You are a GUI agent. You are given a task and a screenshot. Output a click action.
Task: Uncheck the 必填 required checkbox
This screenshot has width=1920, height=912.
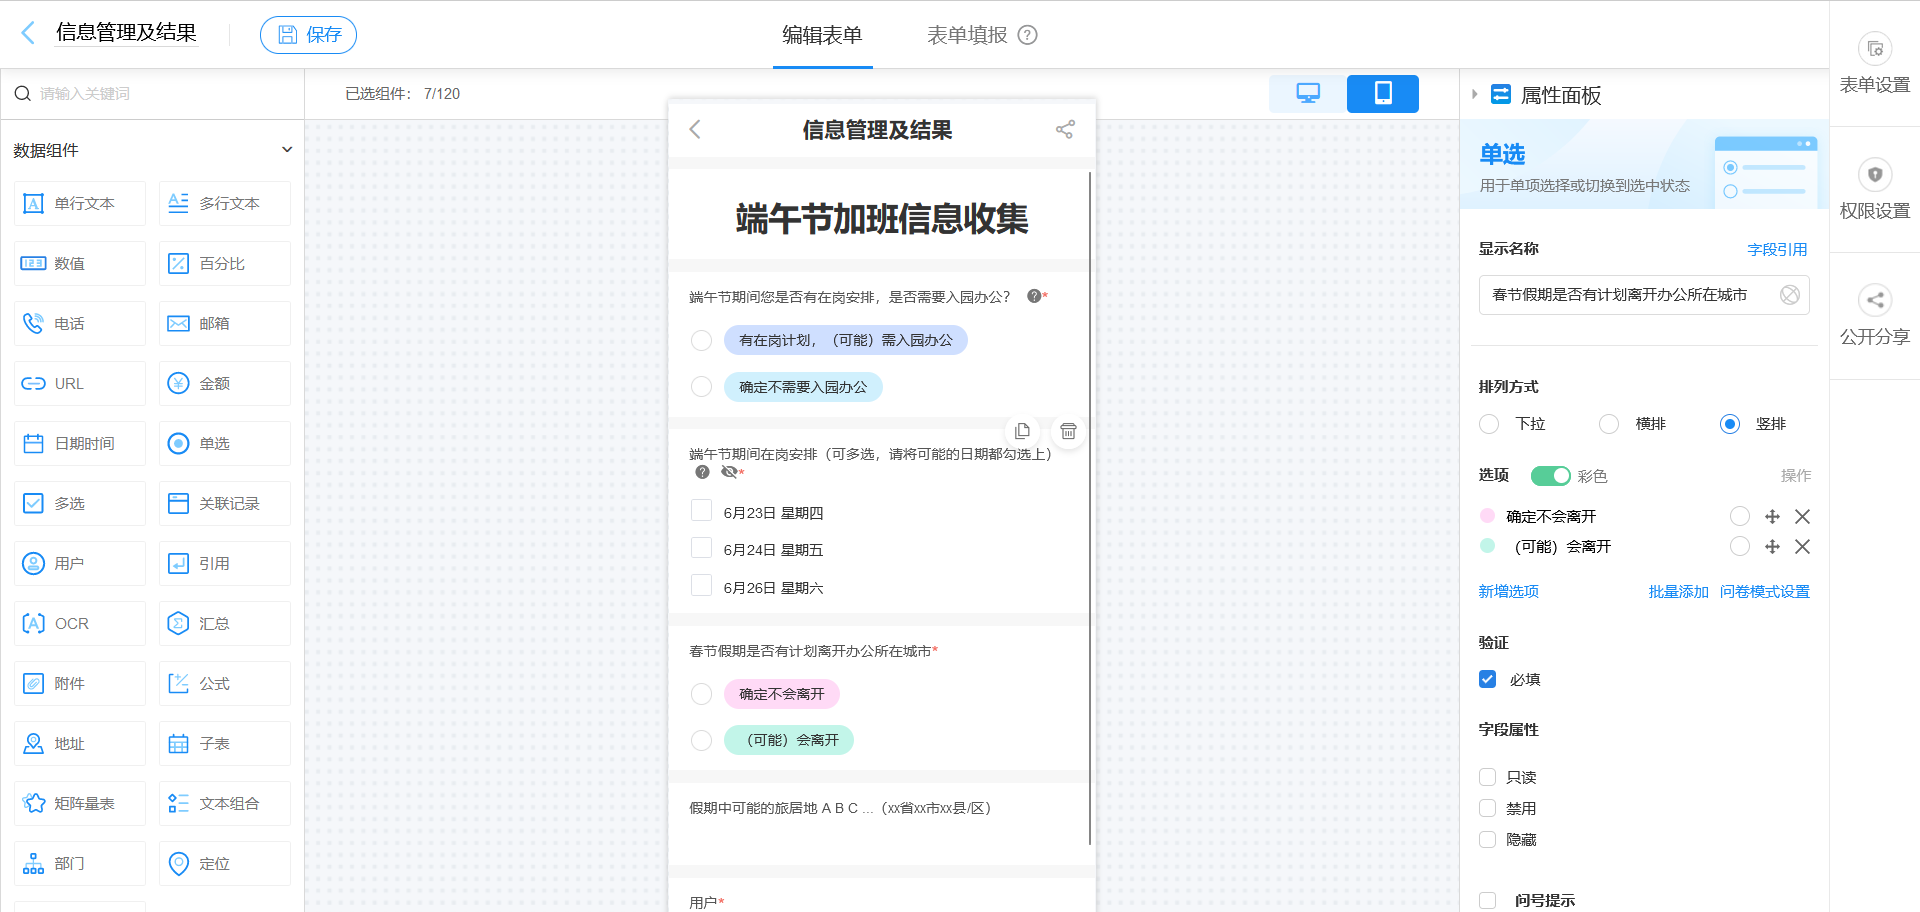pyautogui.click(x=1487, y=679)
